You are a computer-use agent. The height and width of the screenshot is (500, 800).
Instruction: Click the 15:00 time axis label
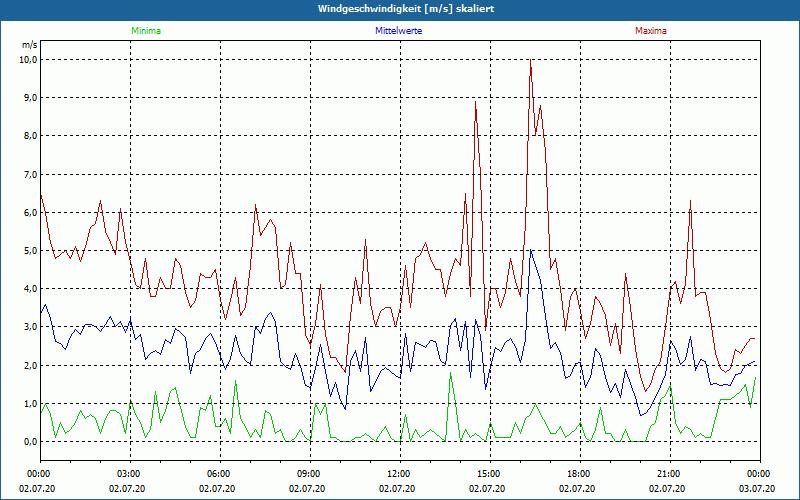click(488, 473)
